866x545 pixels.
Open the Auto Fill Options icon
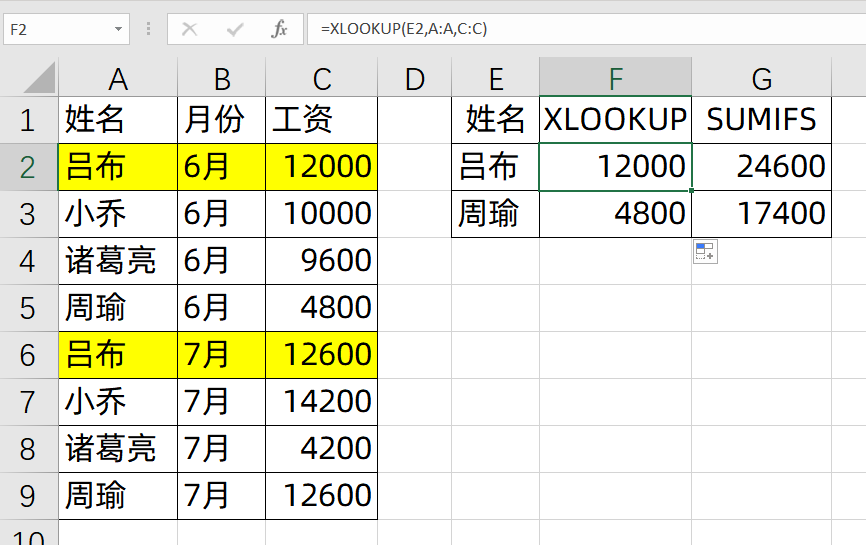pyautogui.click(x=705, y=253)
